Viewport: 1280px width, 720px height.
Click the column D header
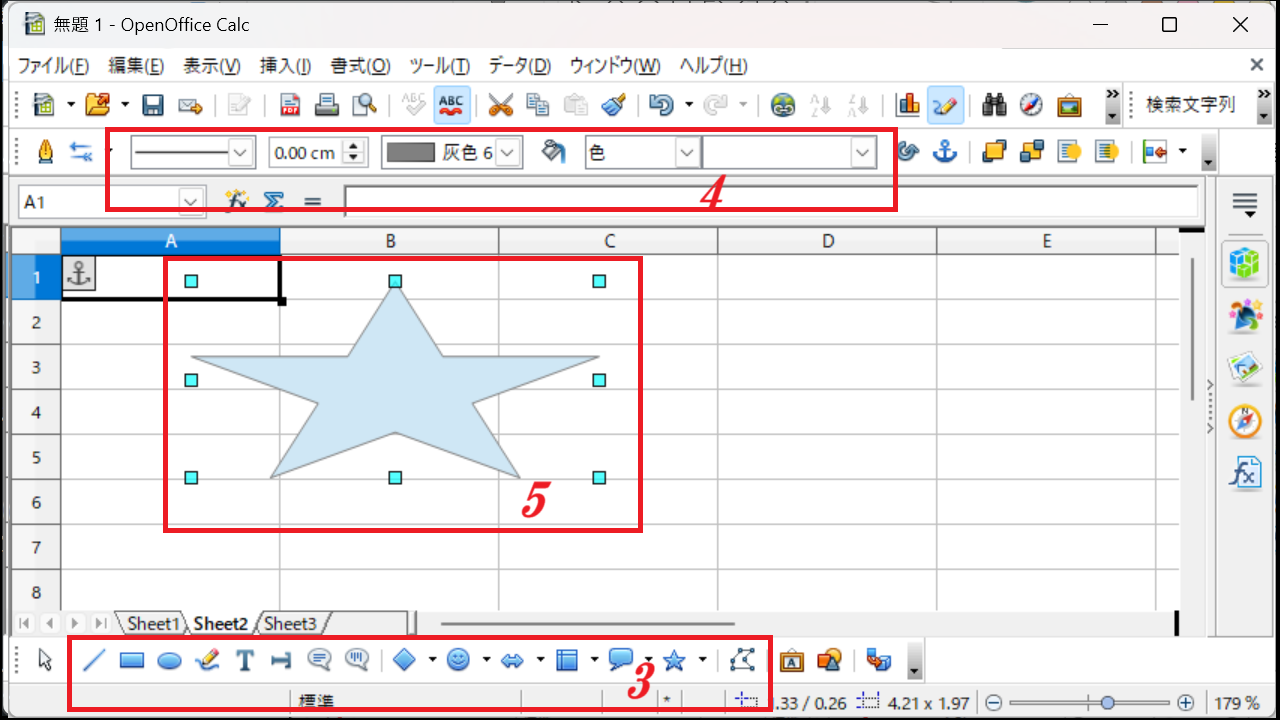pos(828,241)
